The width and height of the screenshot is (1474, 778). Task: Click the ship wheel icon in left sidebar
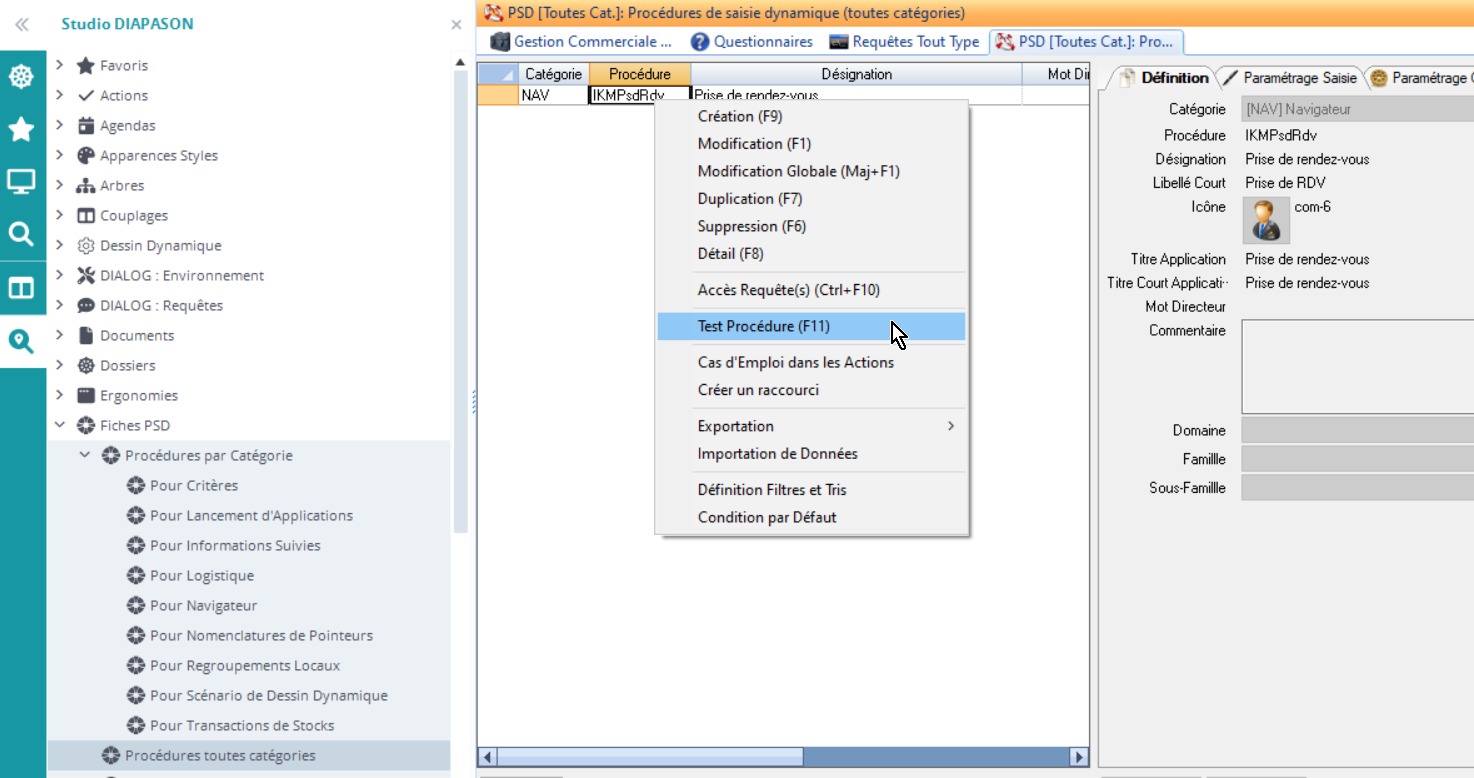[x=21, y=77]
